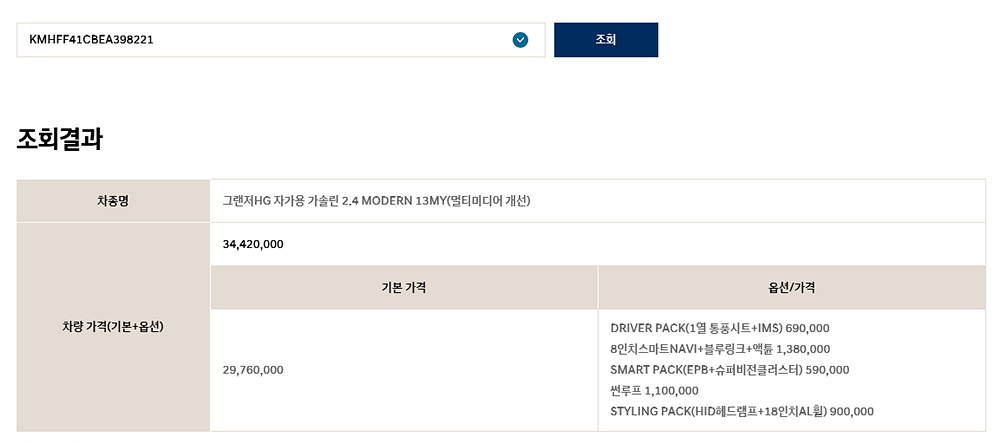This screenshot has height=443, width=1000.
Task: Click the 기본 가격 column header
Action: coord(404,288)
